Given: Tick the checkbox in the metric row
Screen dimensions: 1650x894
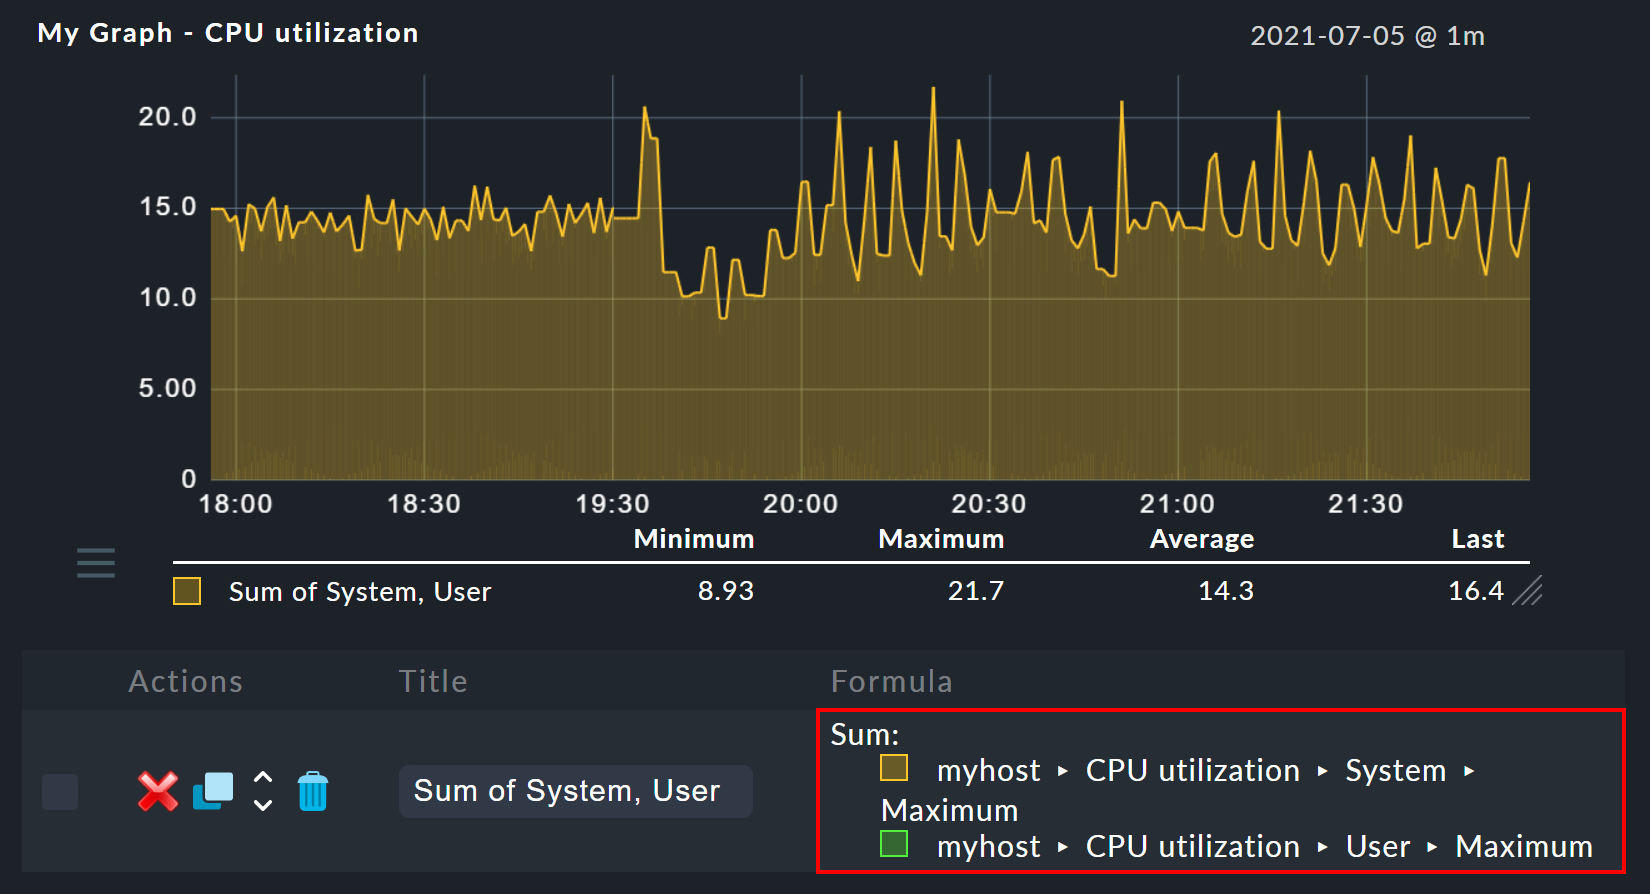Looking at the screenshot, I should click(x=60, y=792).
